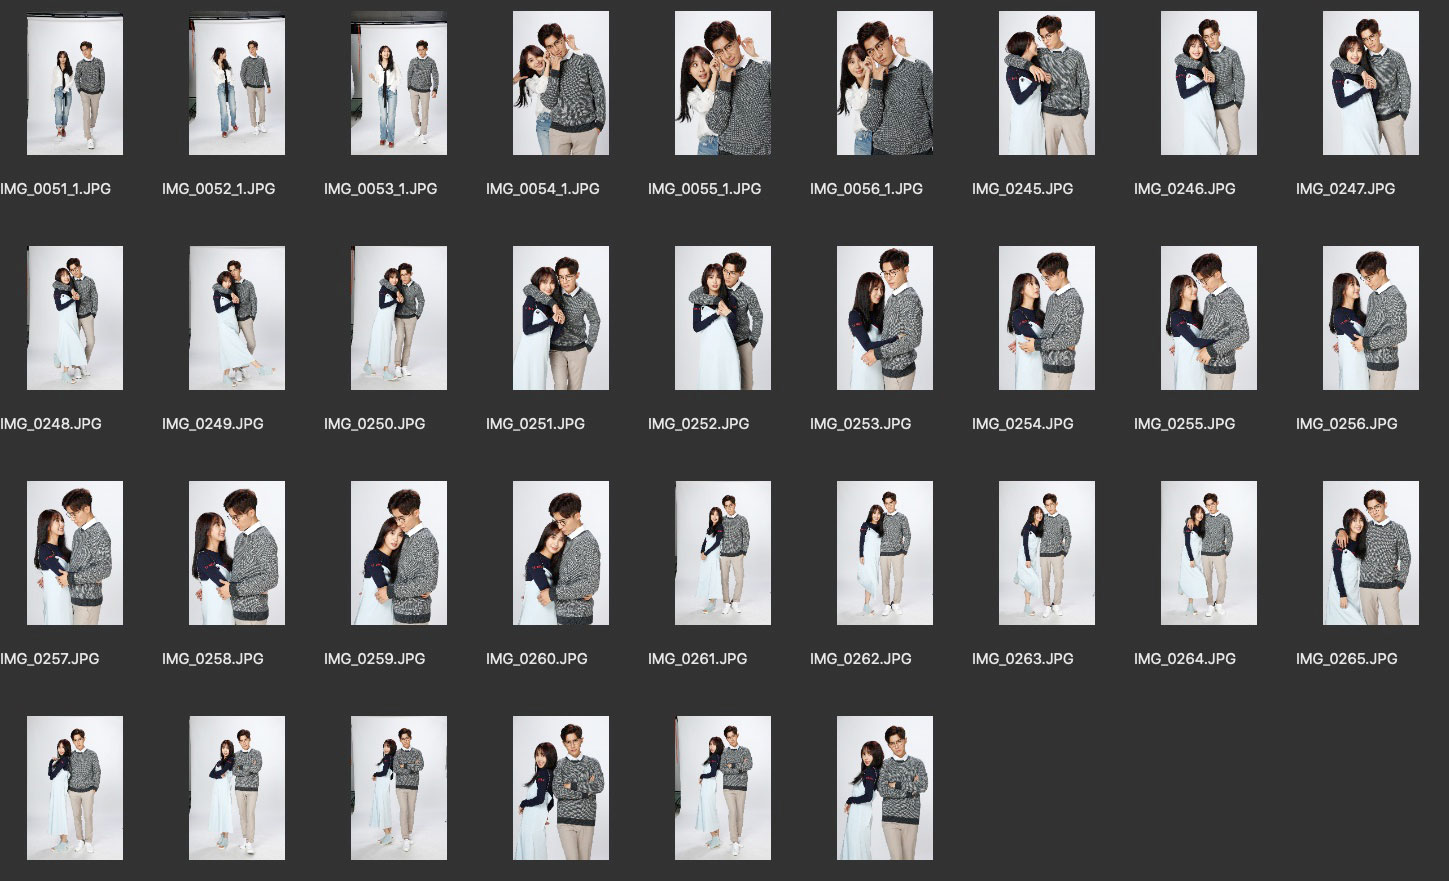Click the IMG_0261.JPG photo preview
Screen dimensions: 1449x881
click(723, 553)
